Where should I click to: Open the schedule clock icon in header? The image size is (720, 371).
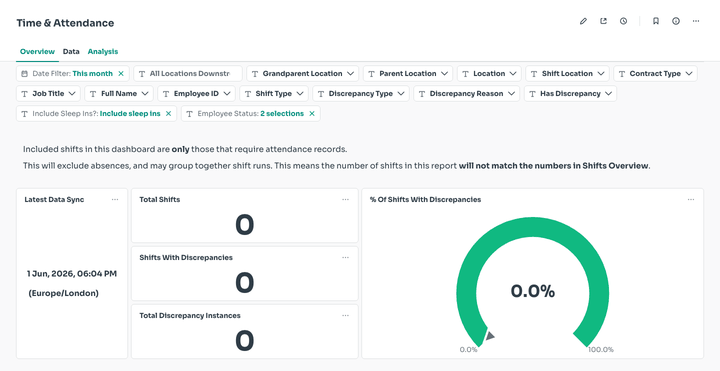(x=623, y=21)
